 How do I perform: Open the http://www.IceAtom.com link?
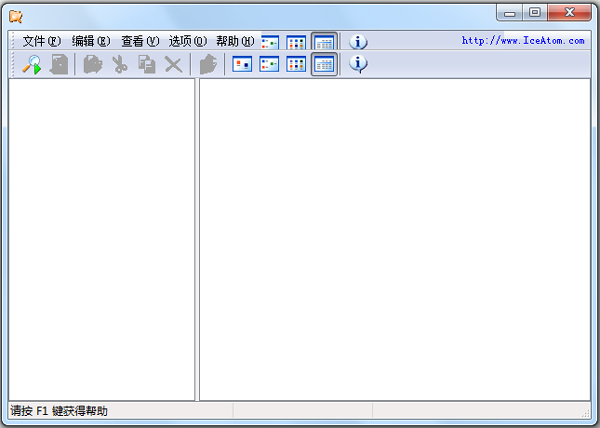[x=523, y=41]
